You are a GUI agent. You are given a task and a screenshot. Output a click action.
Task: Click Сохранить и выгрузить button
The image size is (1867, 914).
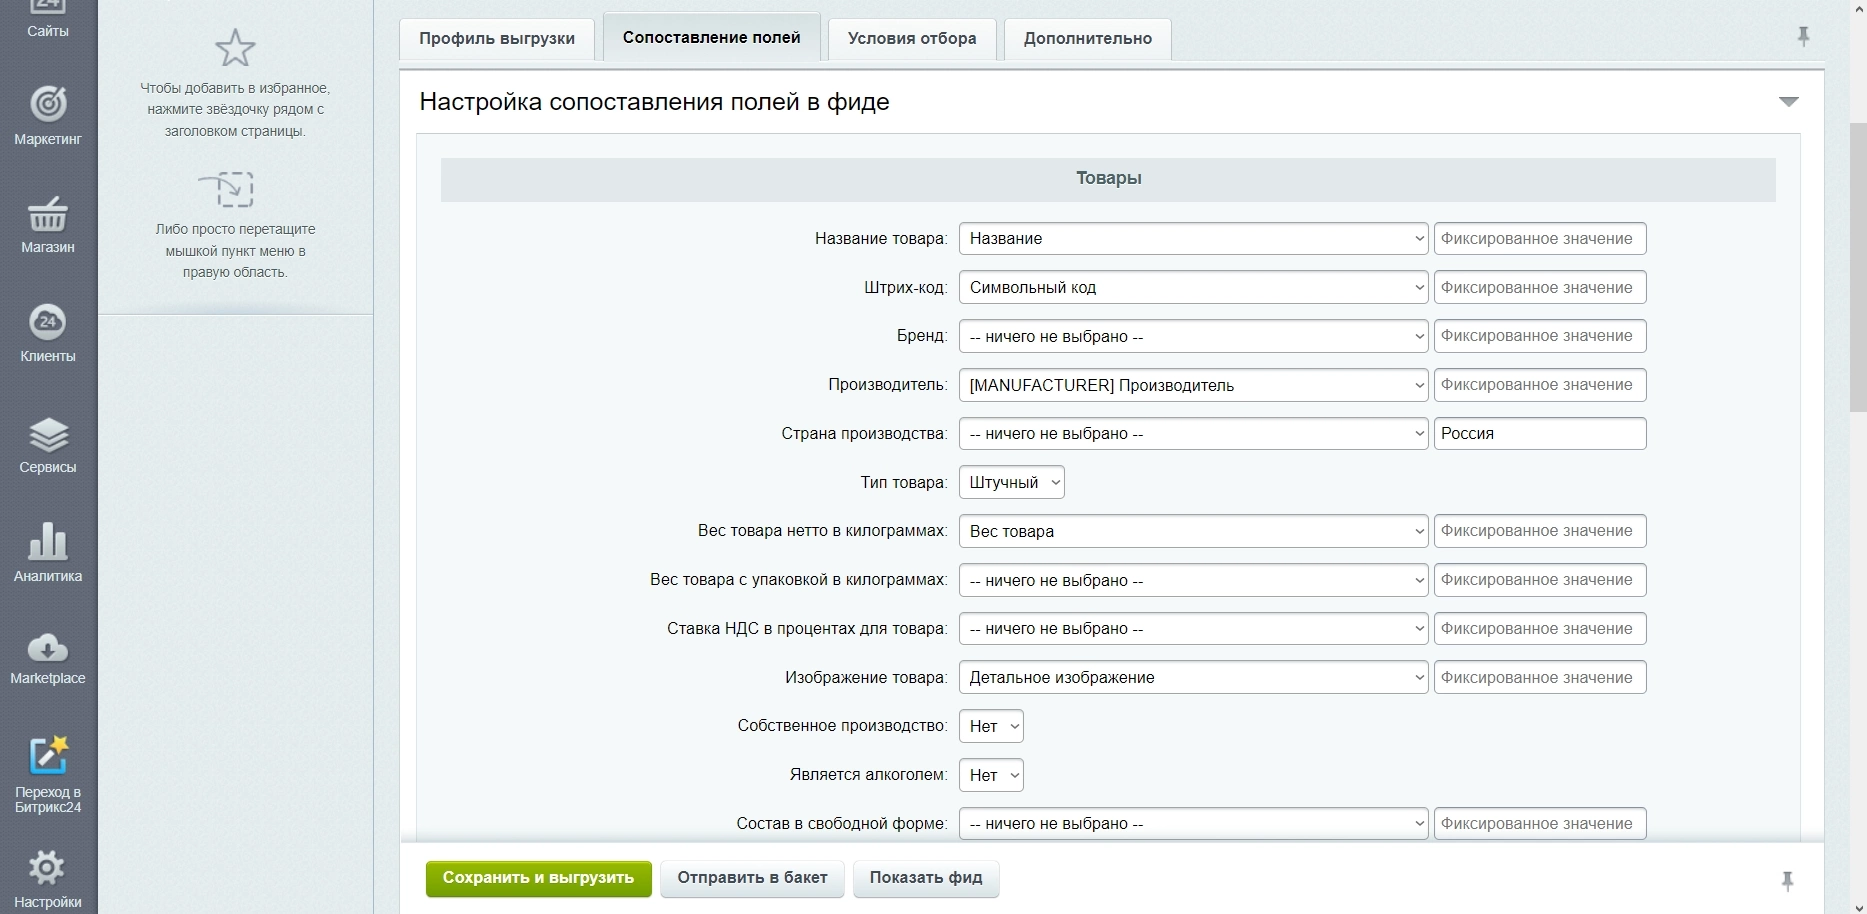click(538, 878)
